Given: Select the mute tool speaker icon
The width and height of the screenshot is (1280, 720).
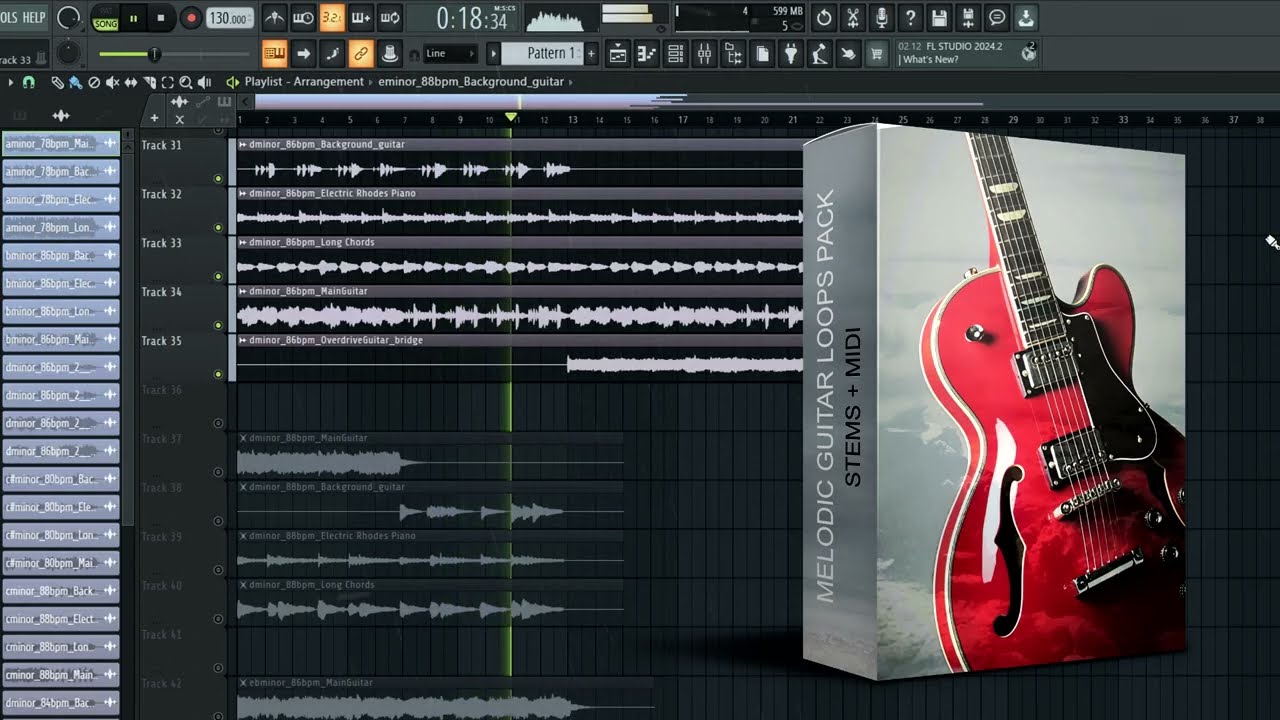Looking at the screenshot, I should [x=112, y=82].
